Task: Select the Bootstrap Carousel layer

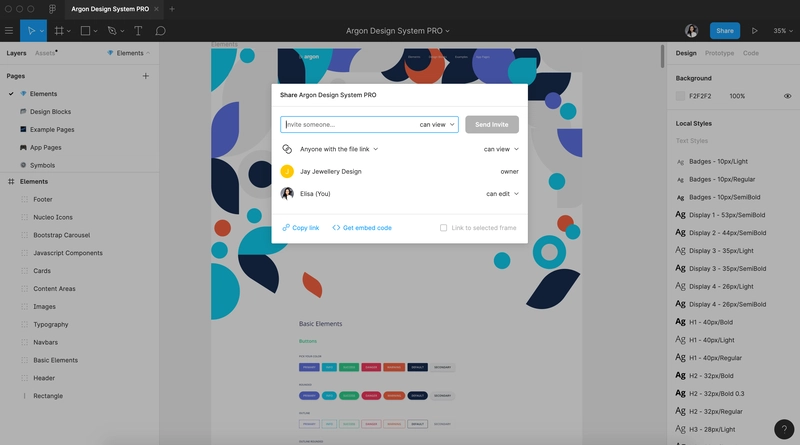Action: coord(62,235)
